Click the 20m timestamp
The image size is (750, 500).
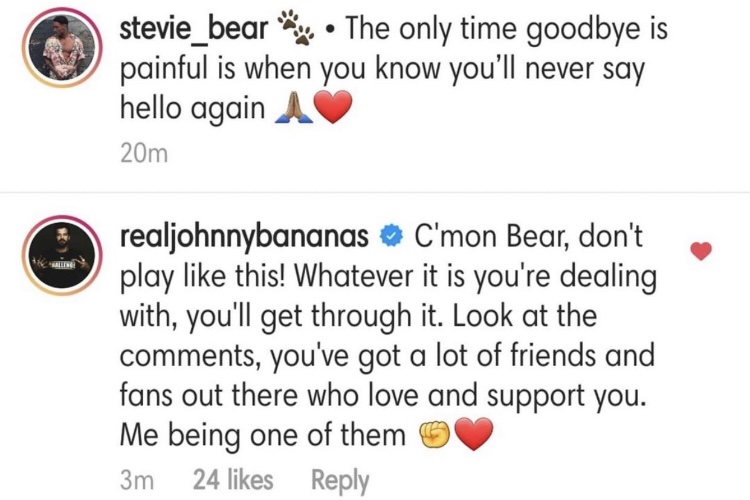tap(143, 154)
